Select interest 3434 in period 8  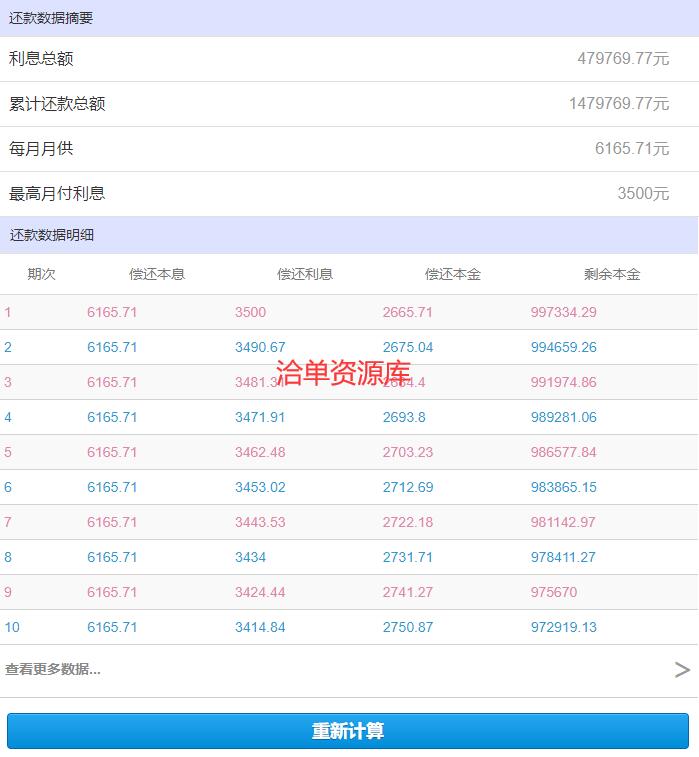pos(250,557)
